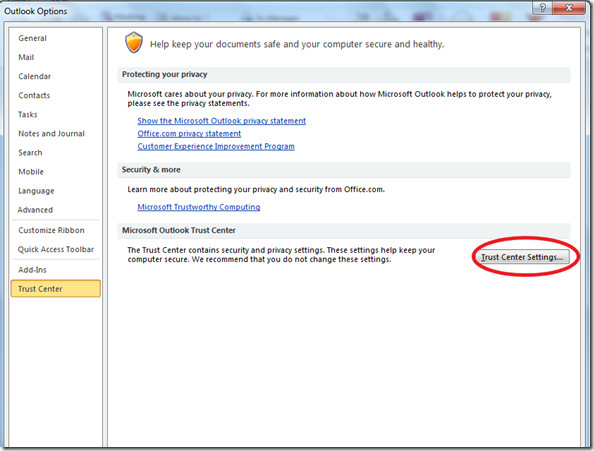
Task: Click the Protecting your privacy heading
Action: pyautogui.click(x=164, y=74)
